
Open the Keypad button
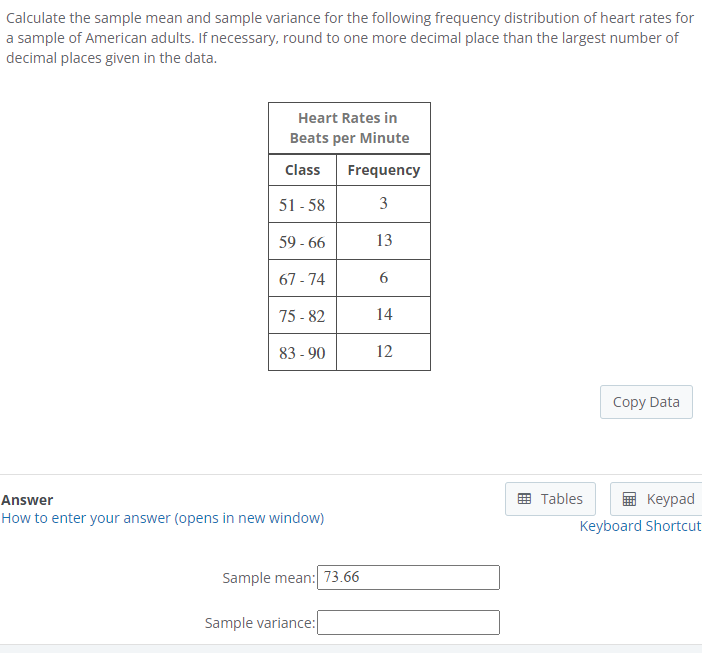point(656,499)
